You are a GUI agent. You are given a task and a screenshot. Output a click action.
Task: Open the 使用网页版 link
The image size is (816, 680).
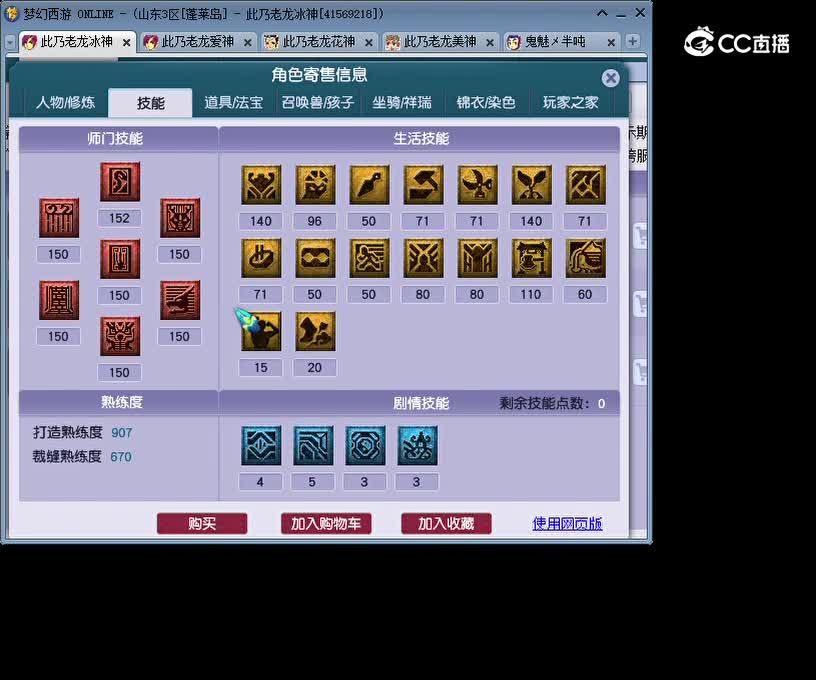[567, 523]
